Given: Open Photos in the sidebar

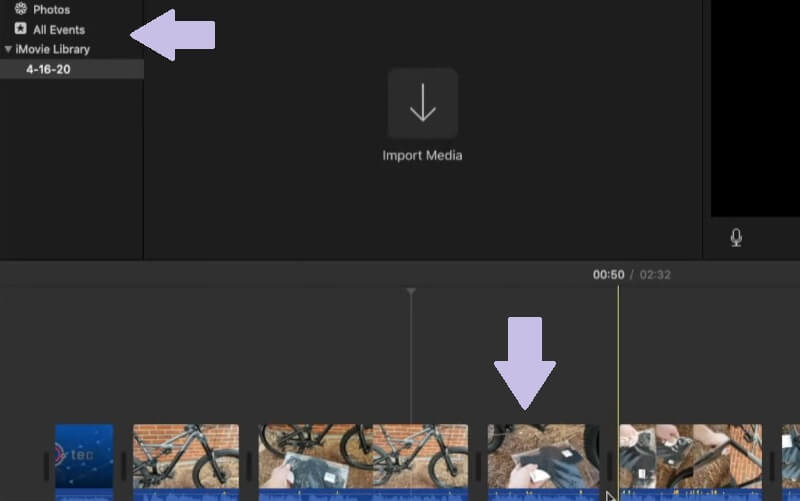Looking at the screenshot, I should (52, 9).
